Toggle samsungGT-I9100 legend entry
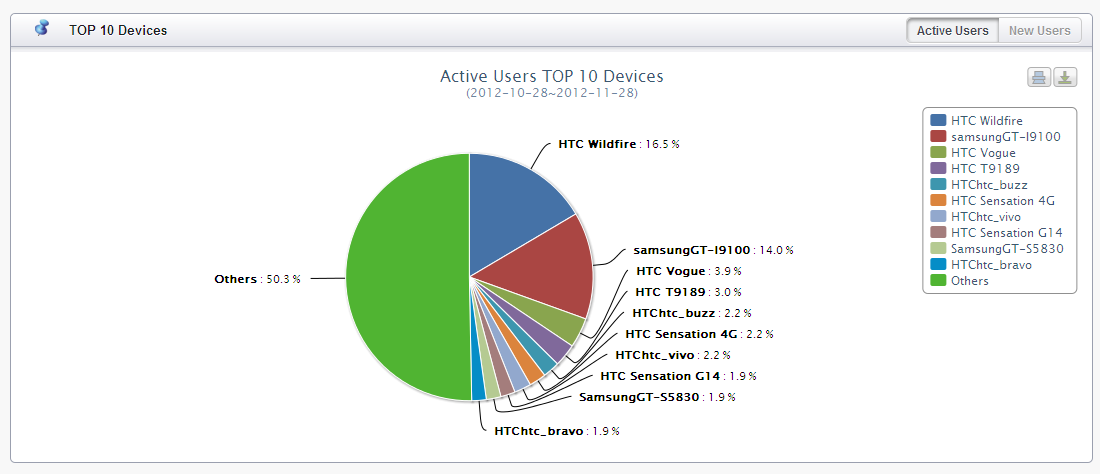This screenshot has width=1100, height=474. tap(995, 137)
